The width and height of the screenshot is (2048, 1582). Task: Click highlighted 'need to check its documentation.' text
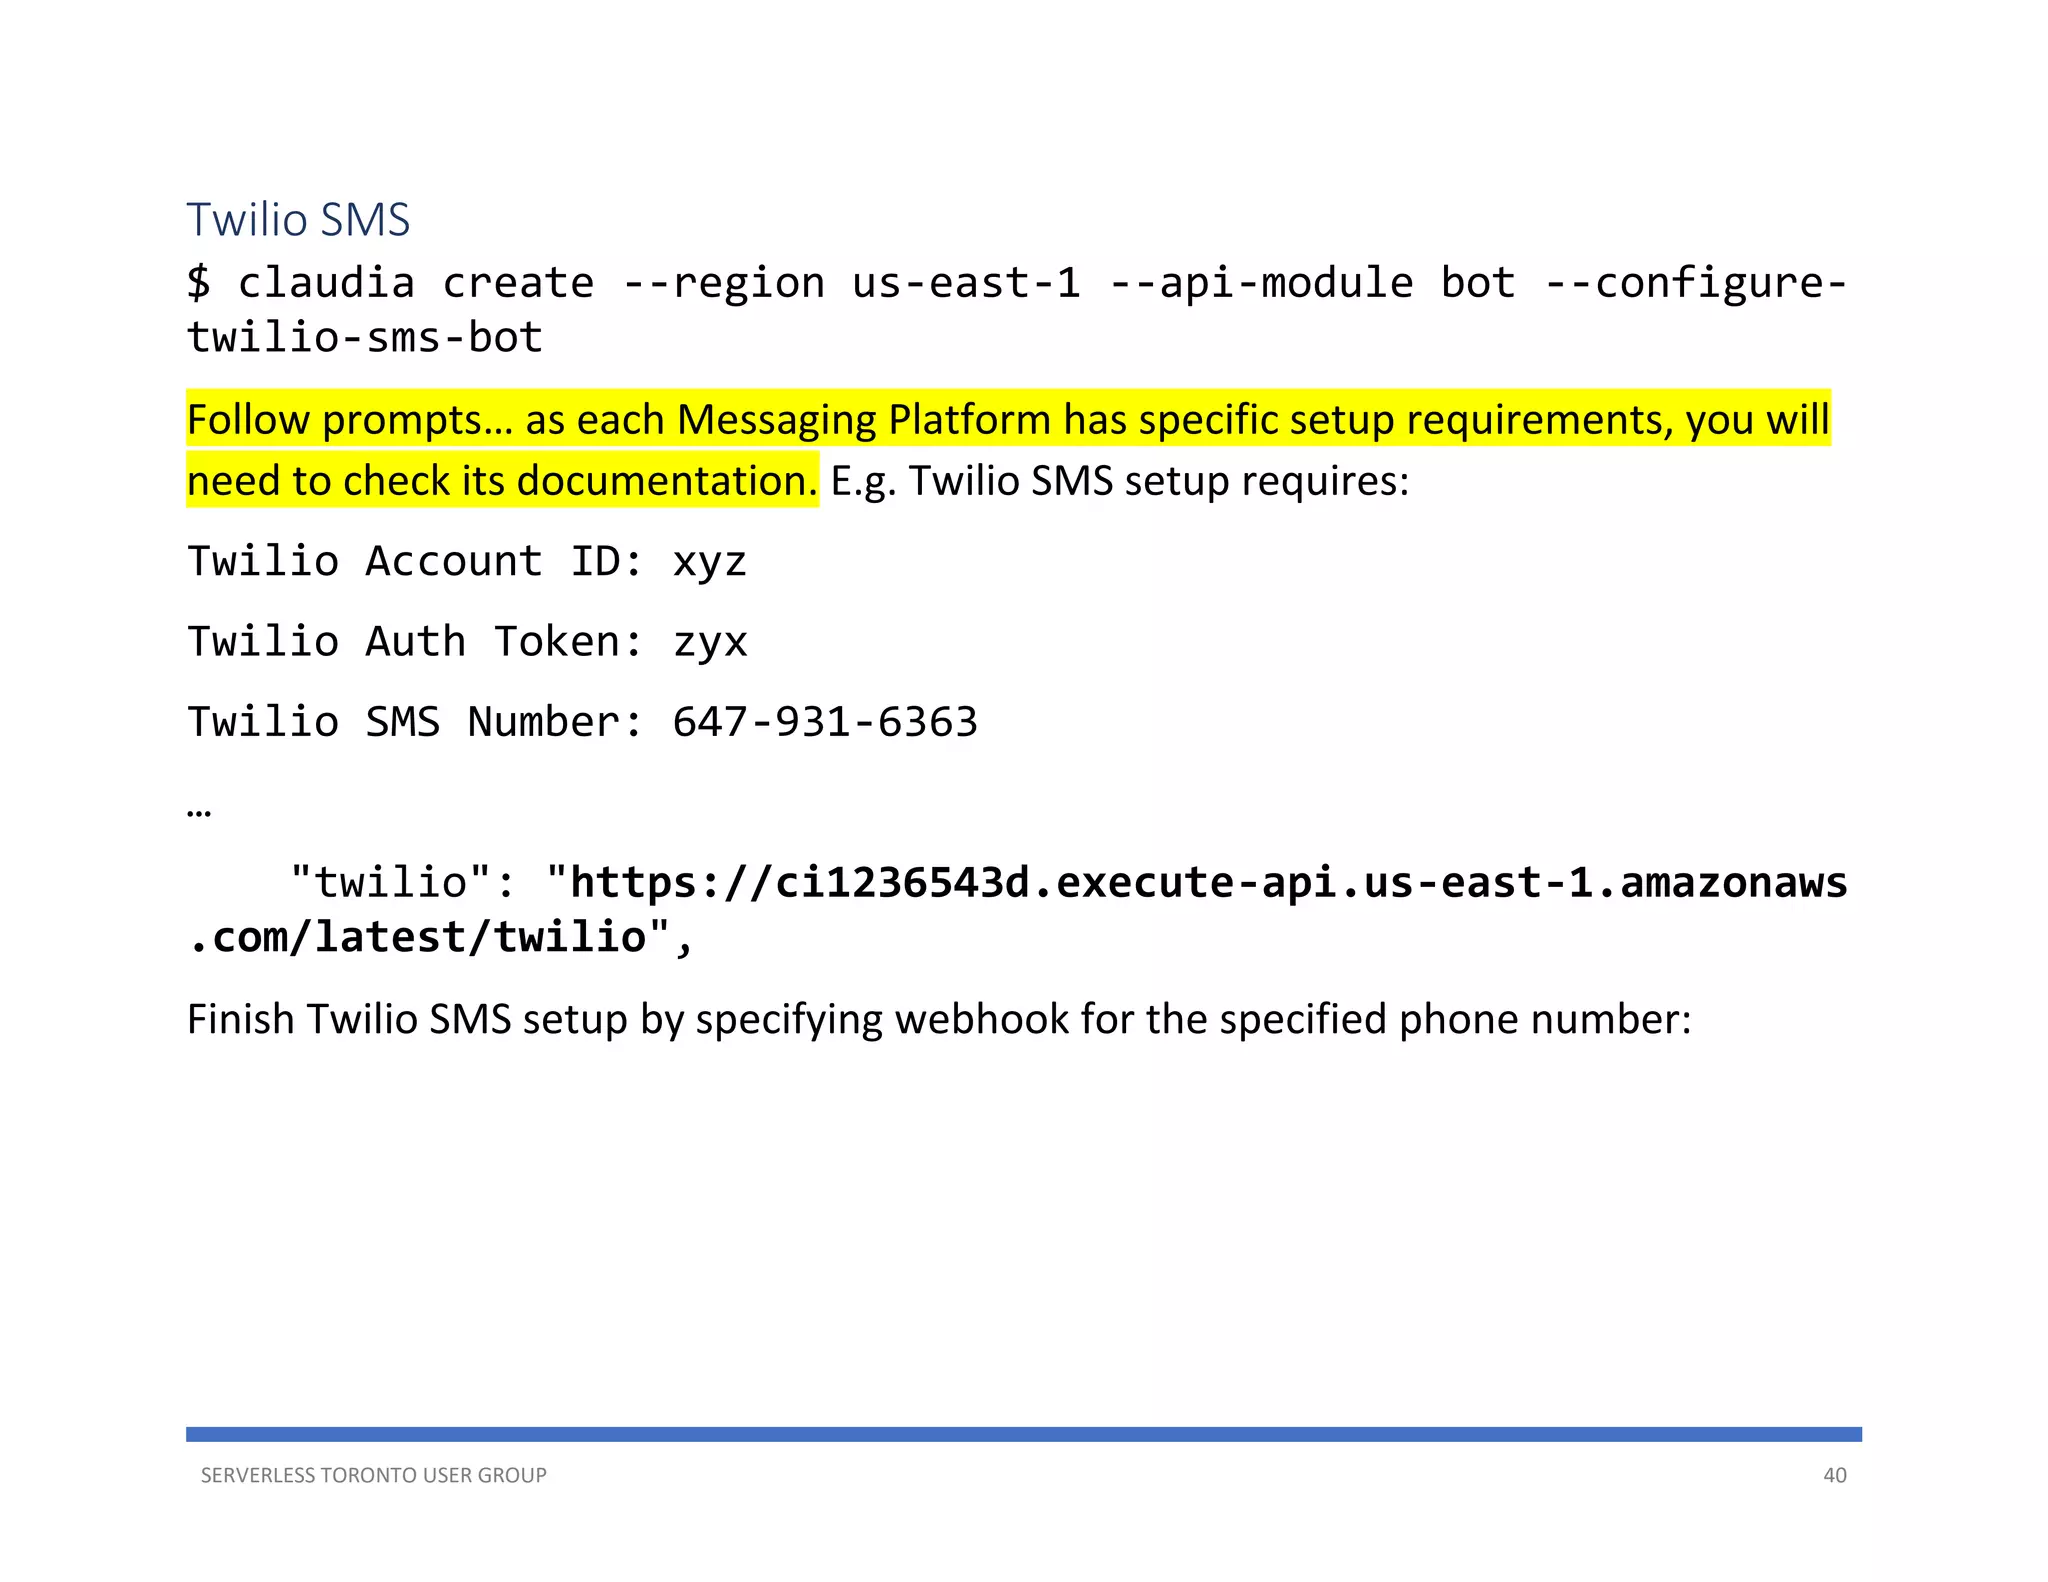[502, 481]
